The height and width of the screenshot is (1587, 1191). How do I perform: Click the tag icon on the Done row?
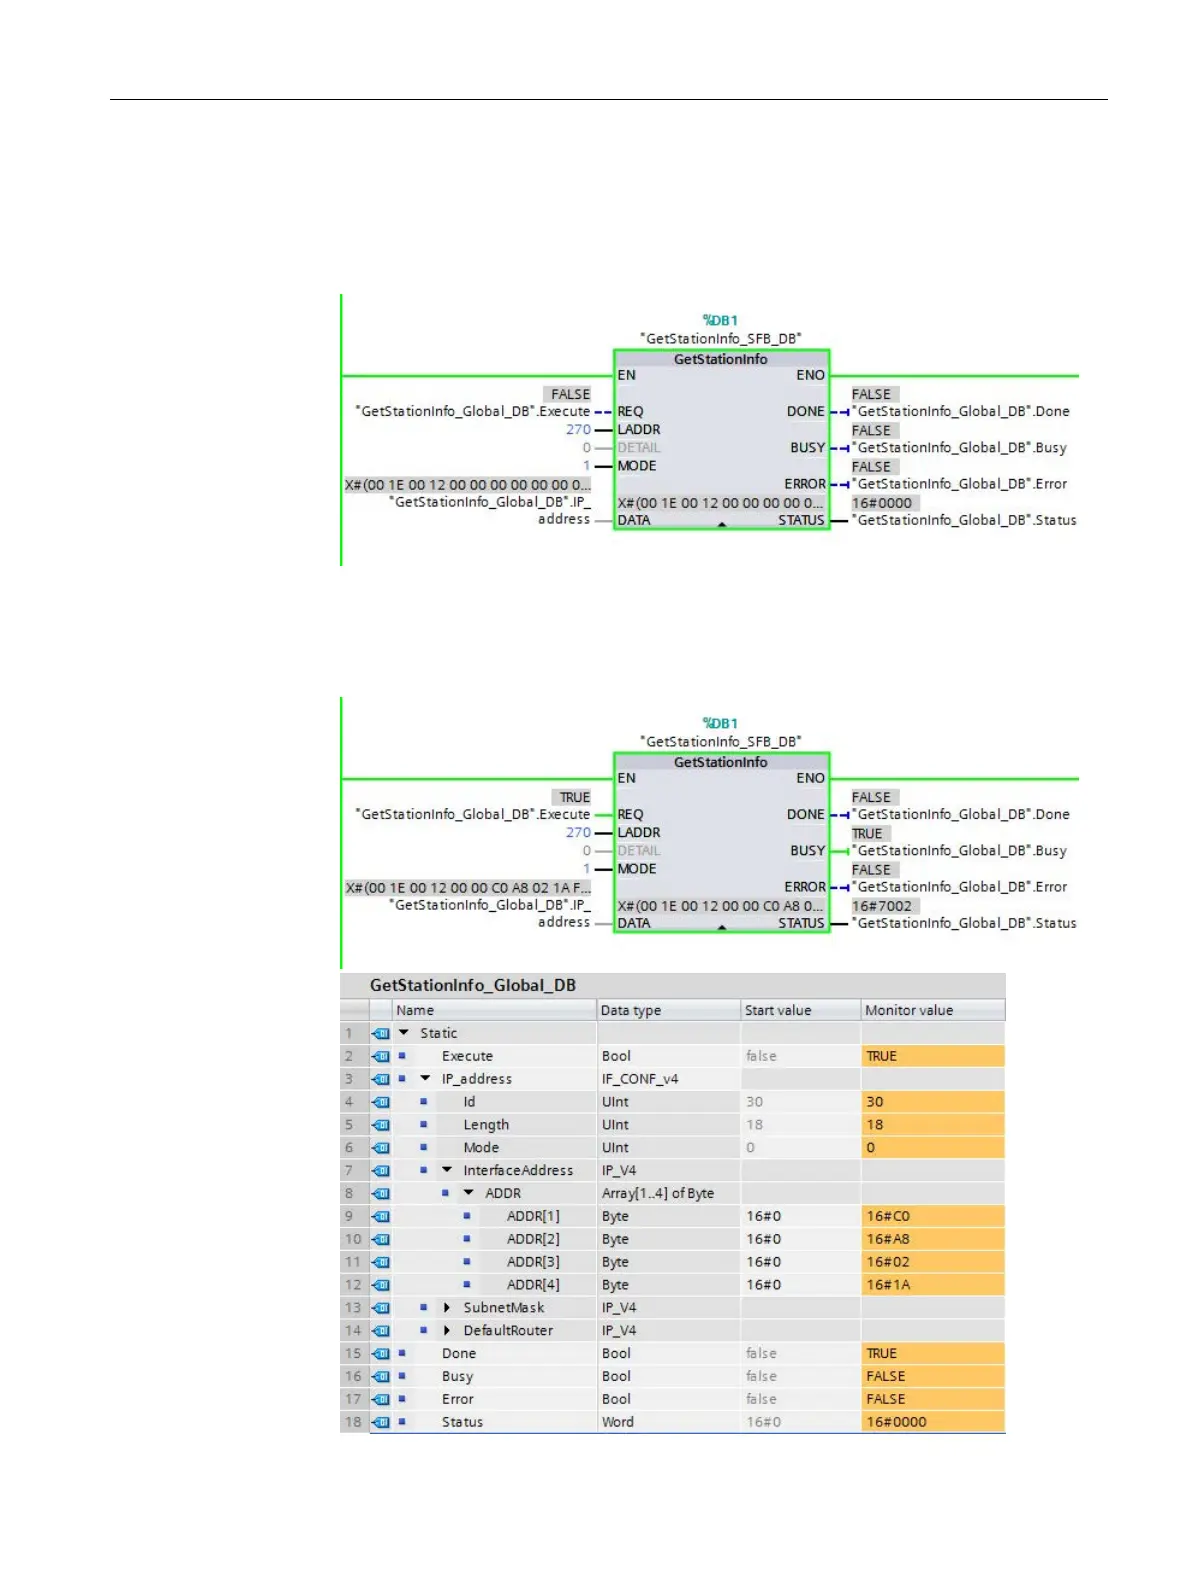pos(381,1353)
